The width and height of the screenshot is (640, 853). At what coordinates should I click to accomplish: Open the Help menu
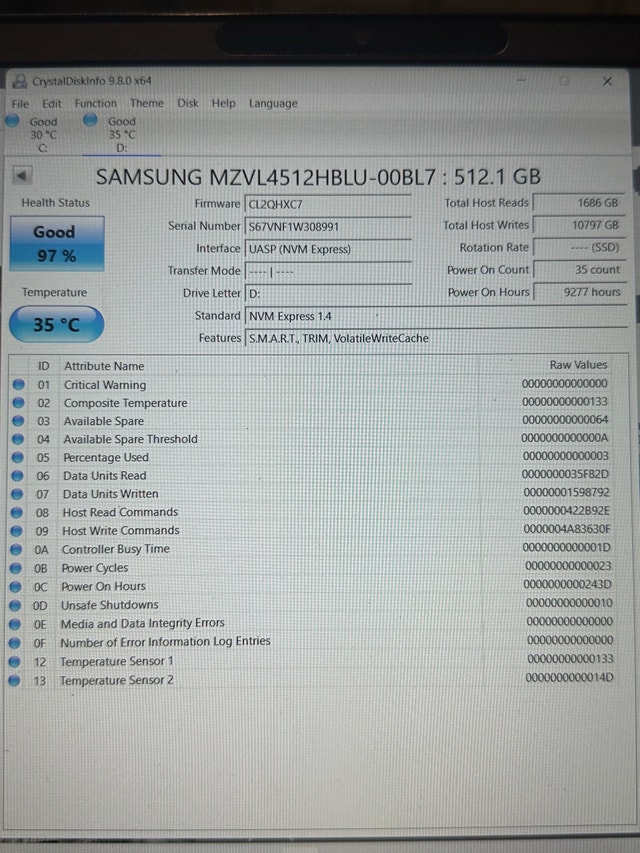point(224,103)
